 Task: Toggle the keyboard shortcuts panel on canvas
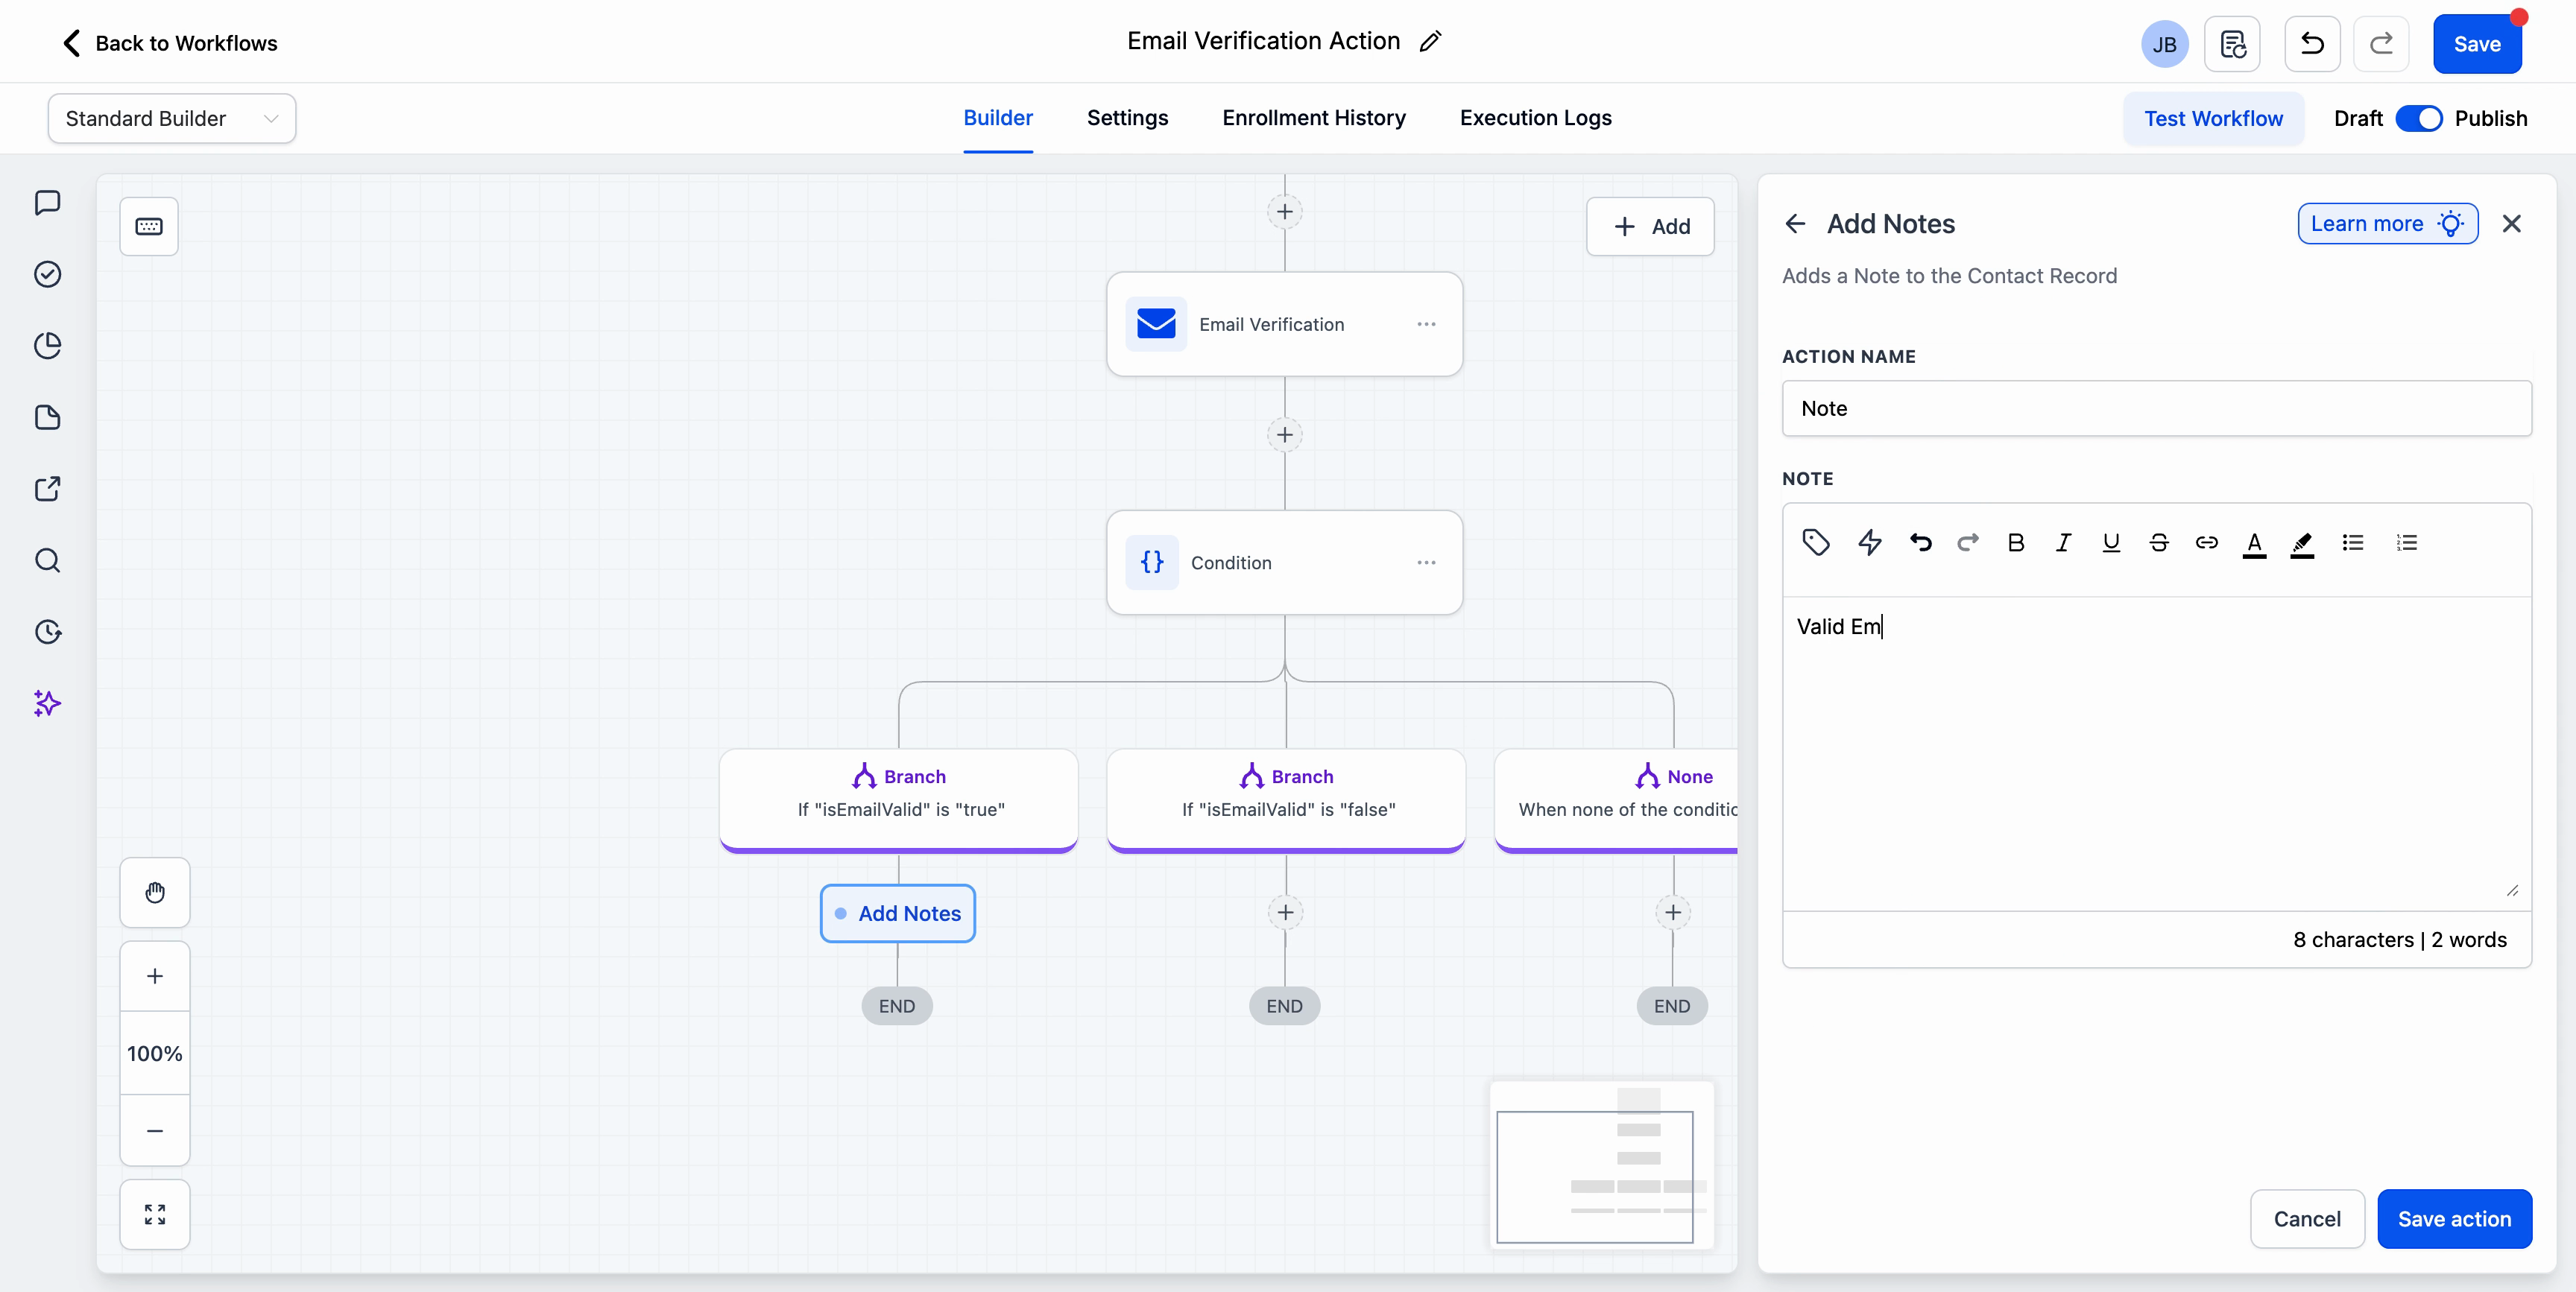[149, 226]
